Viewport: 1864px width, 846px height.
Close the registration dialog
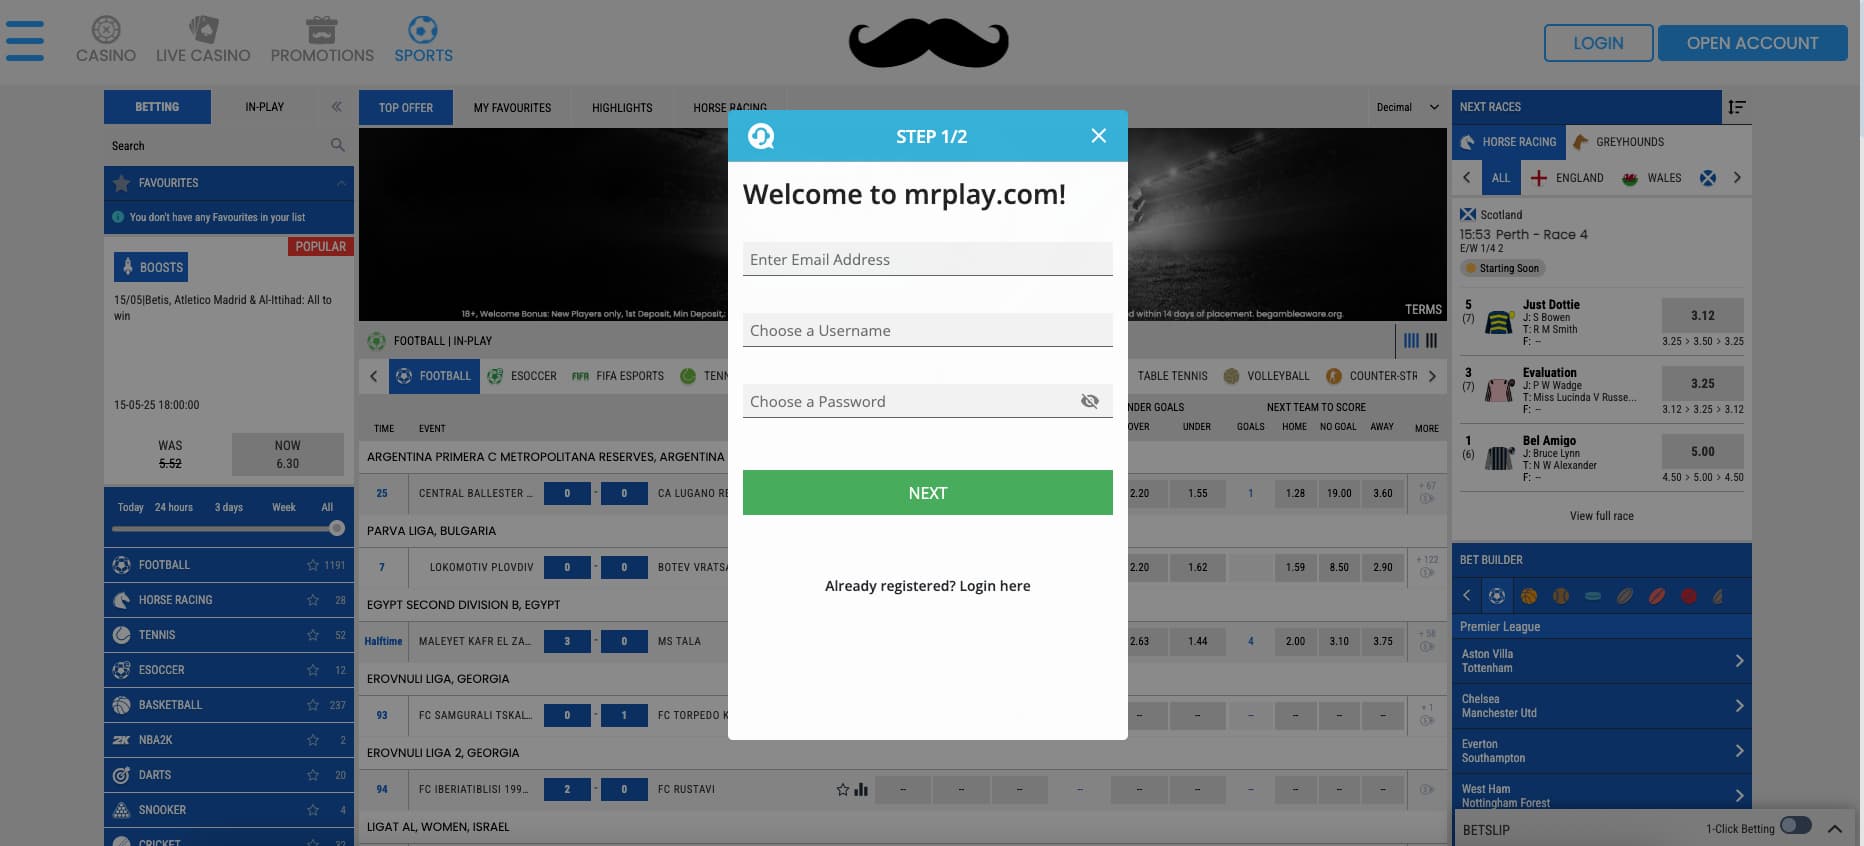point(1098,136)
